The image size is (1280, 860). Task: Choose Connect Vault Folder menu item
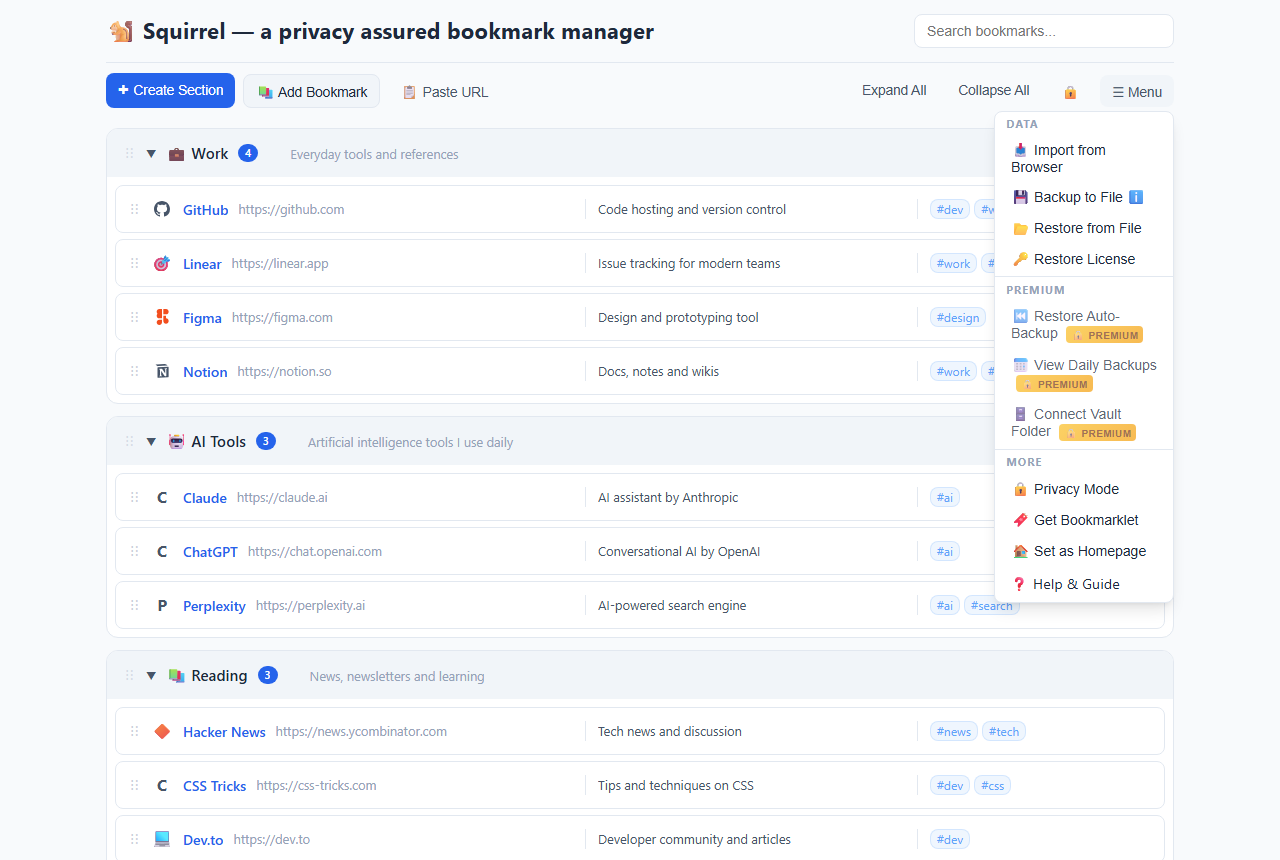[1084, 423]
